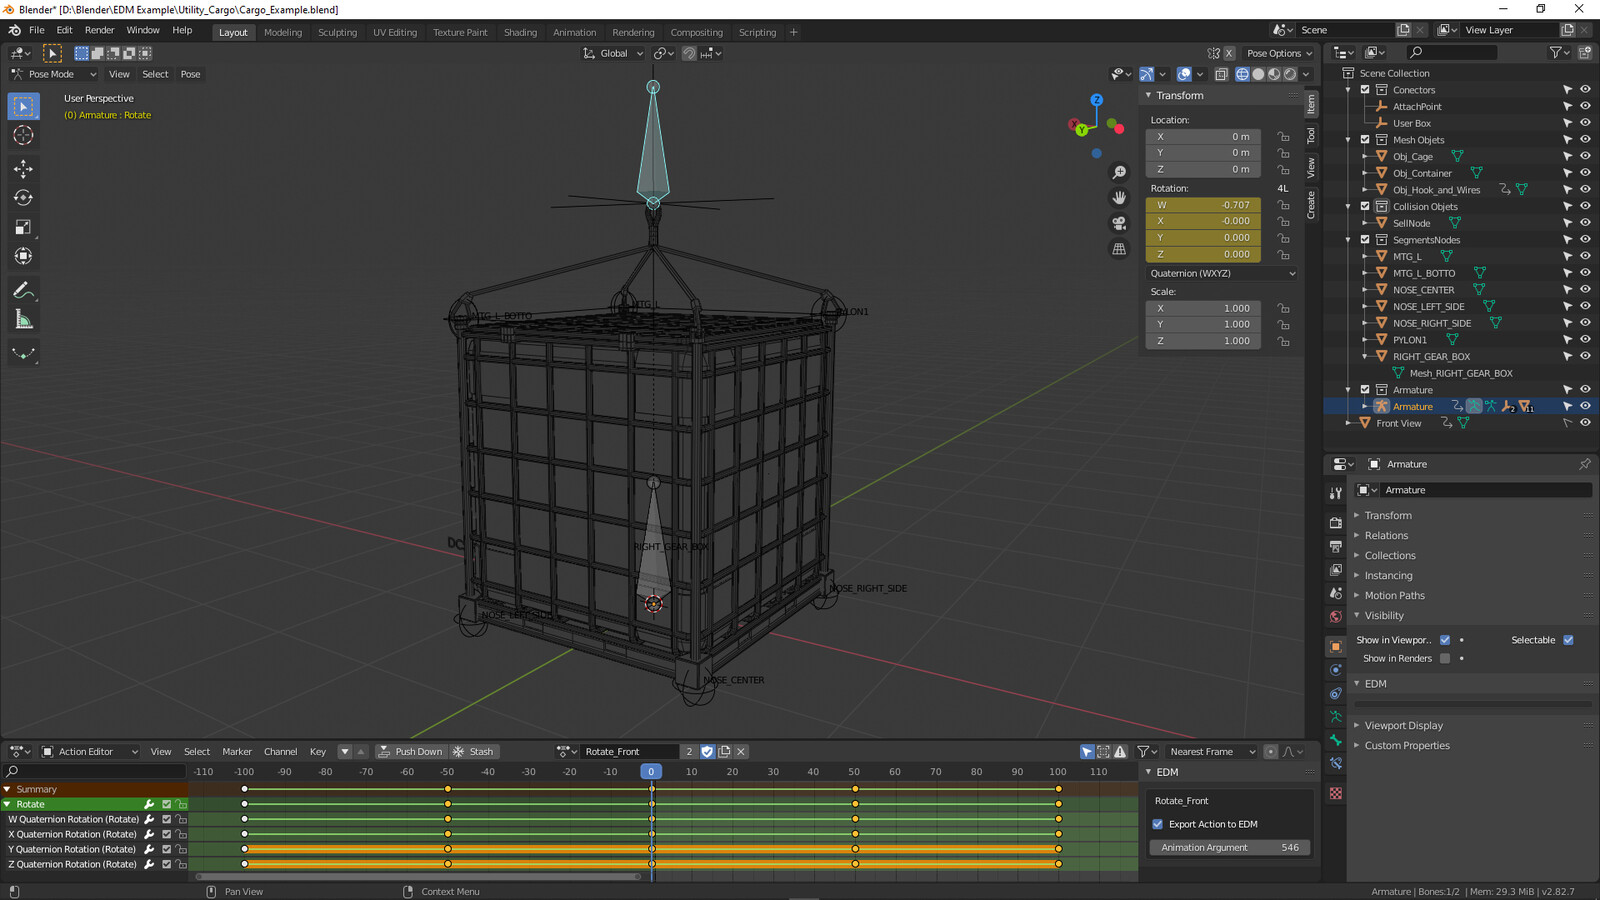Click the Animation Argument value field

pos(1229,847)
